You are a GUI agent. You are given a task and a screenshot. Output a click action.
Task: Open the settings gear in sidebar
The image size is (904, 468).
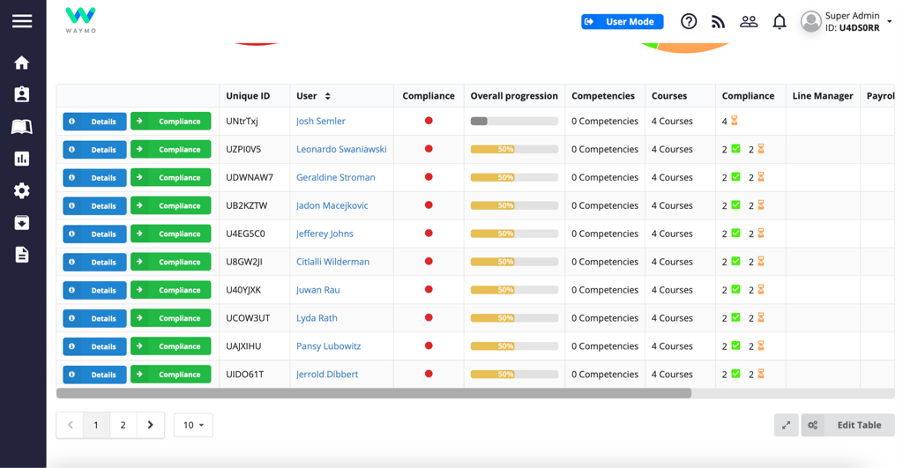pos(22,191)
